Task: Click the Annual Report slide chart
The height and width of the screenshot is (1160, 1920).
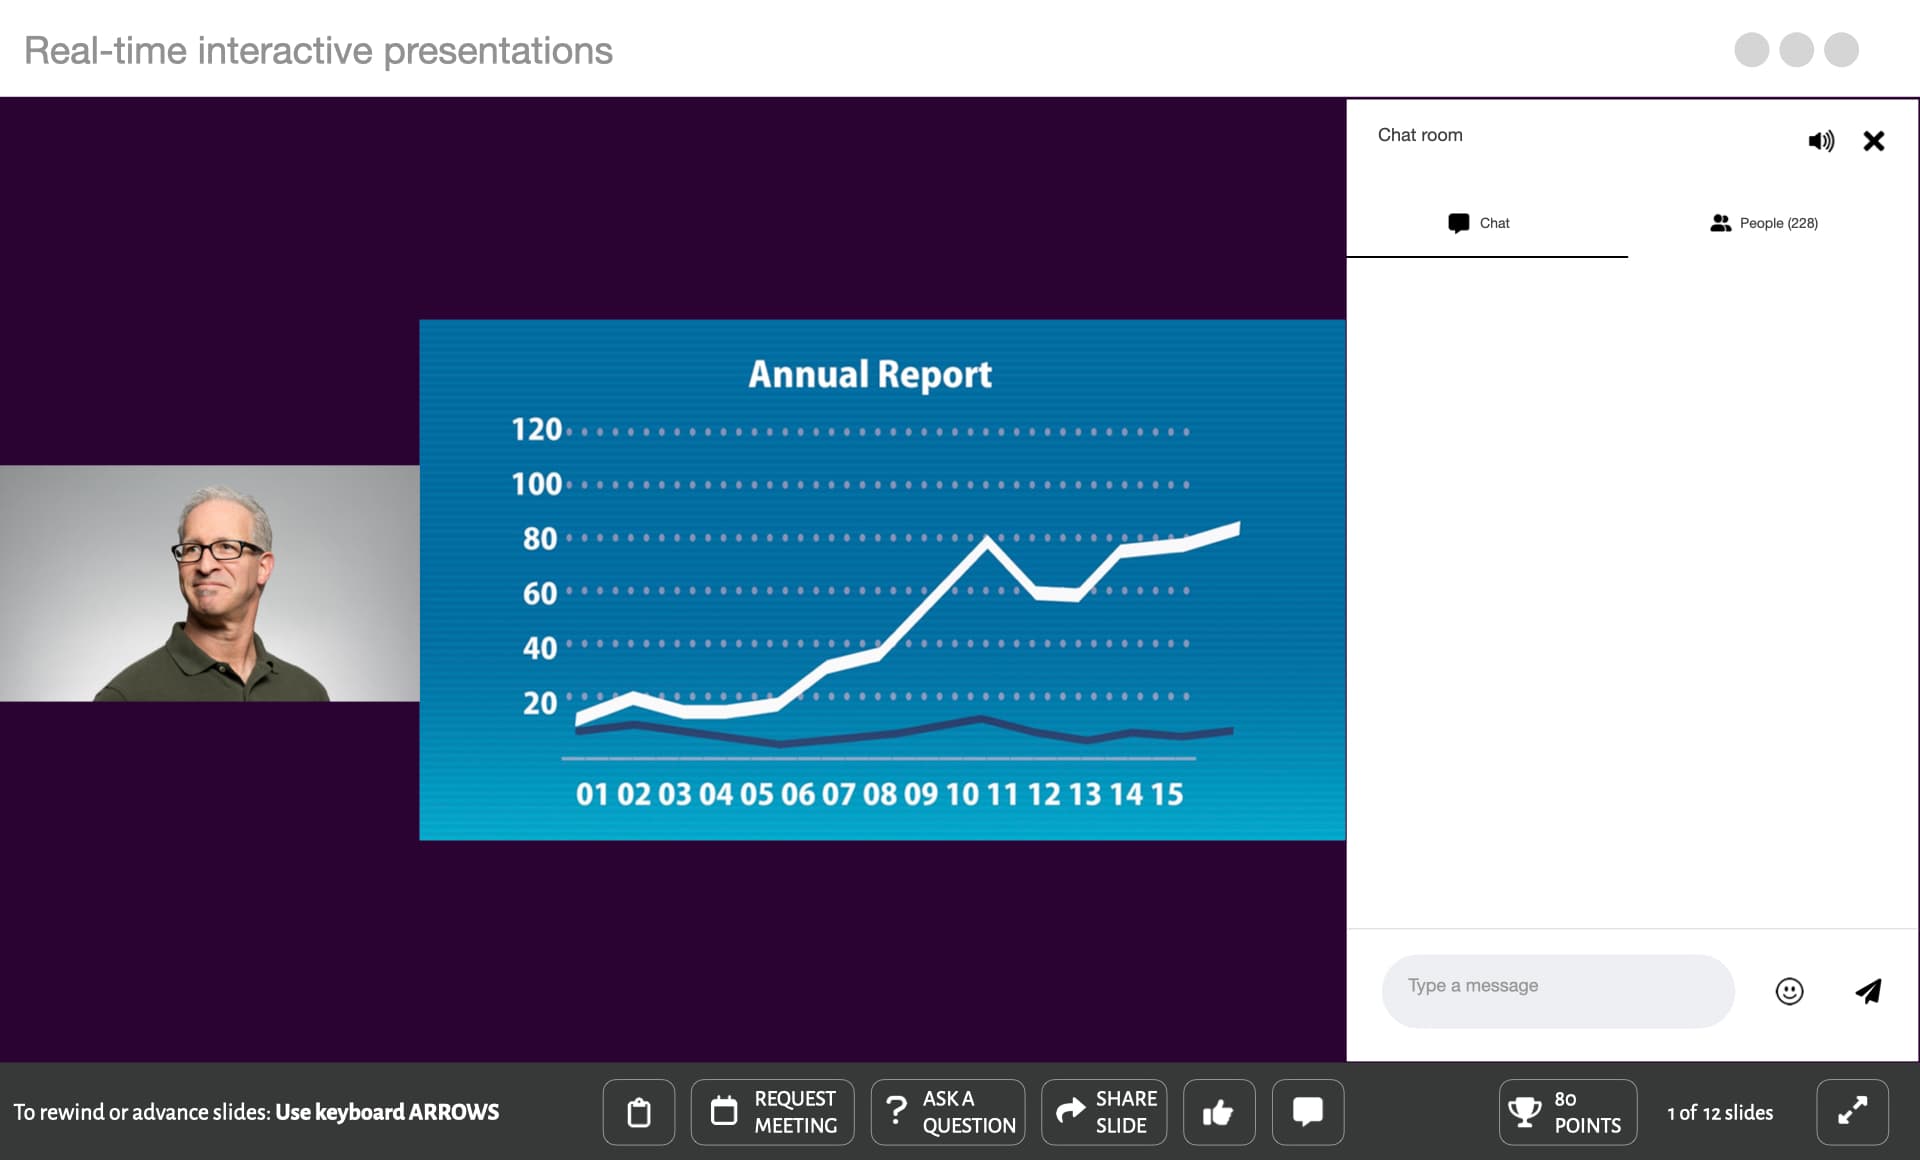Action: coord(882,580)
